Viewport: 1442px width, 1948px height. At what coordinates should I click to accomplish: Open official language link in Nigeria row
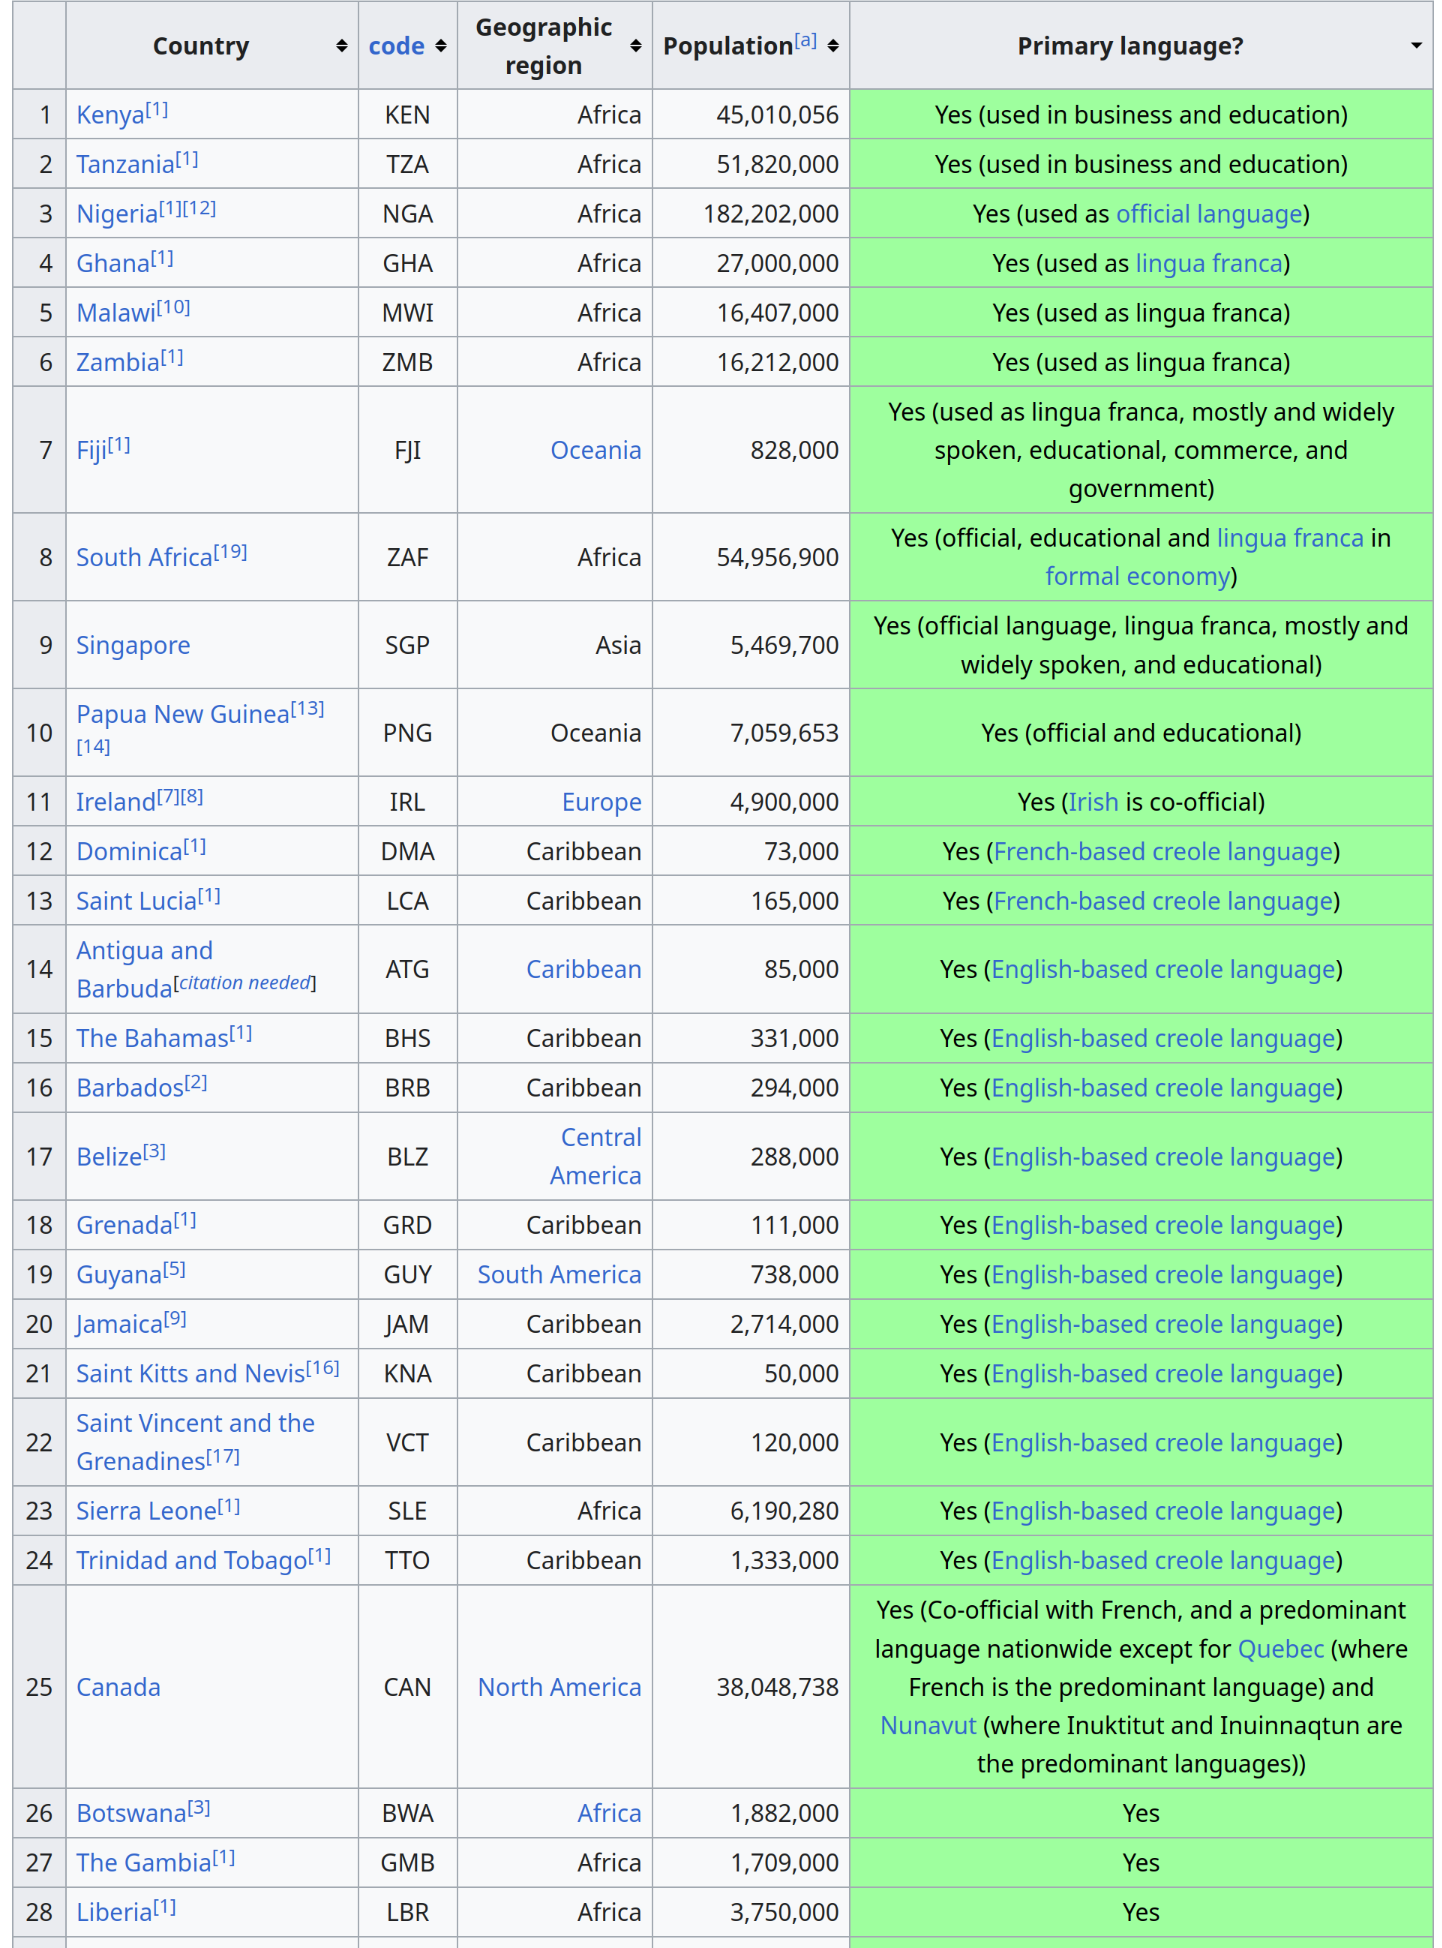[1209, 214]
